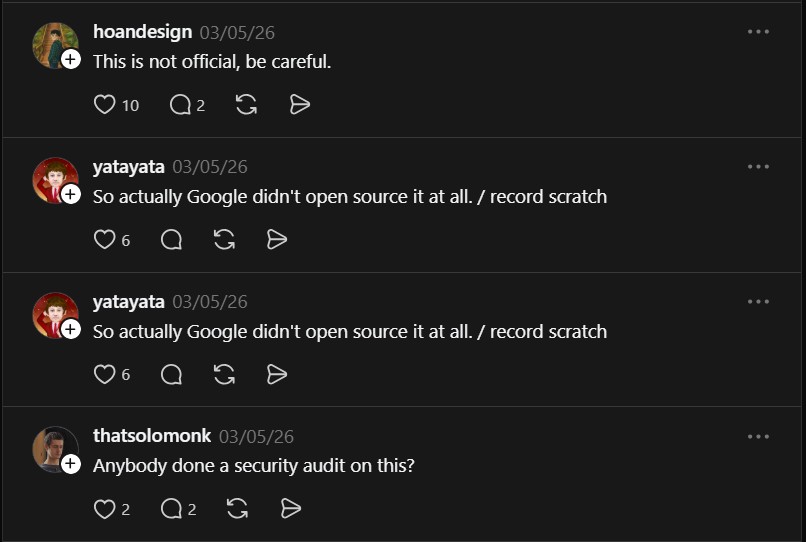Visit thatsolomonk's profile via username
Screen dimensions: 806x542
pyautogui.click(x=152, y=436)
